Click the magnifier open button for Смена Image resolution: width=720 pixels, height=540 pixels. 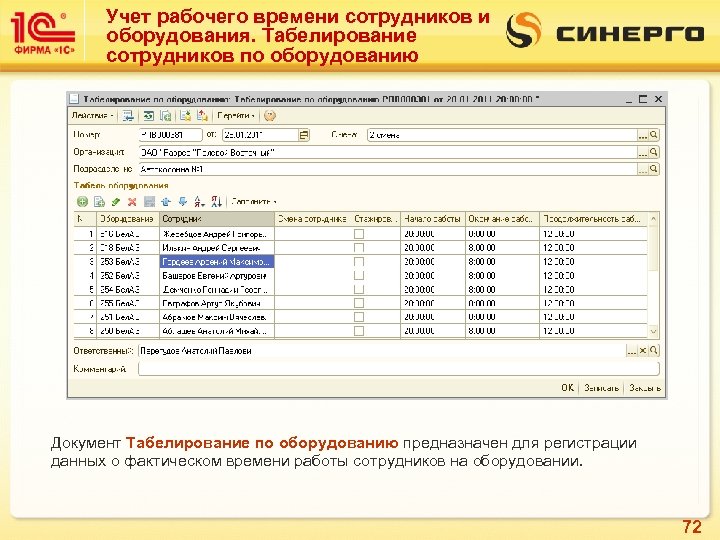(x=653, y=135)
